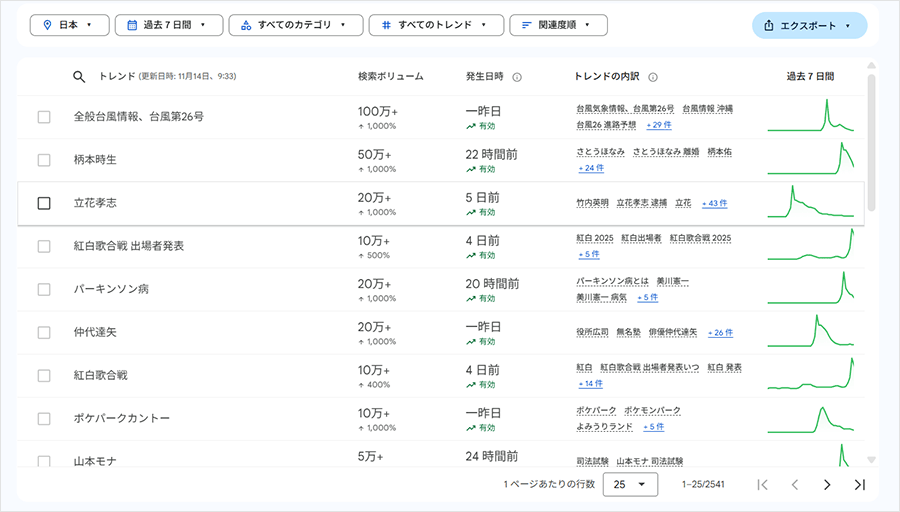Open the 関連度順 sort menu
Screen dimensions: 900x512
[x=558, y=24]
